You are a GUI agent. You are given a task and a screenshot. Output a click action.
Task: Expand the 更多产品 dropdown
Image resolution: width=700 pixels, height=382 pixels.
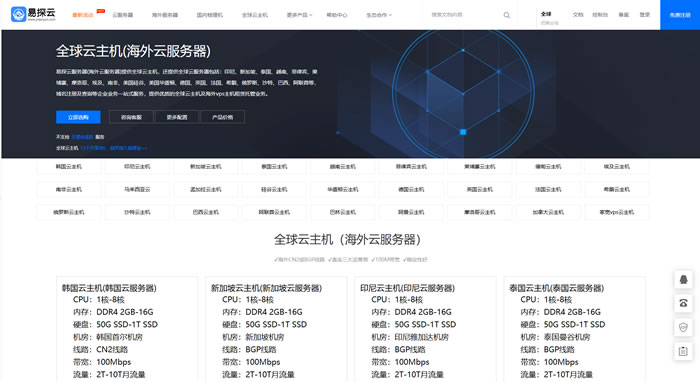coord(299,15)
